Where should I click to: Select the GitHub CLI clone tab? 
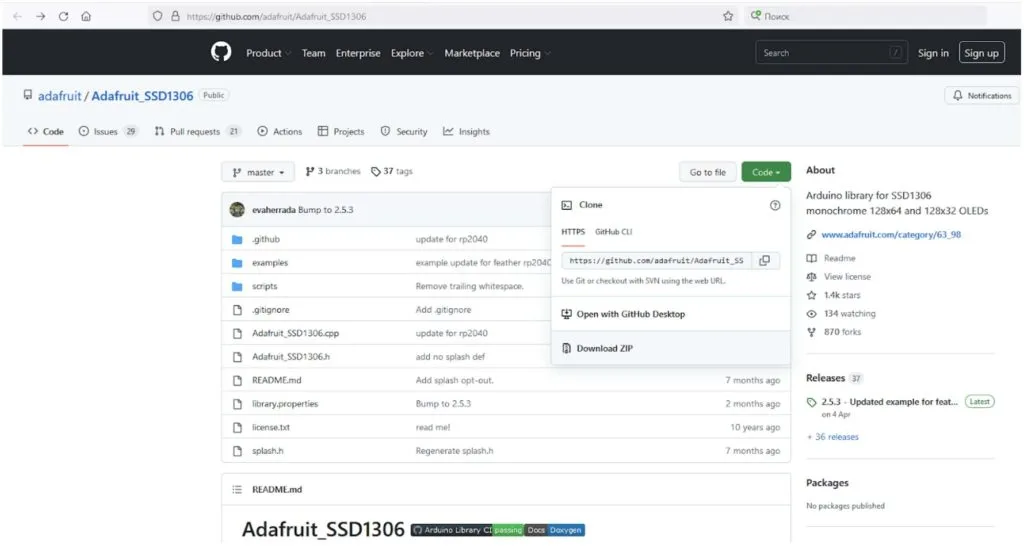[x=613, y=231]
